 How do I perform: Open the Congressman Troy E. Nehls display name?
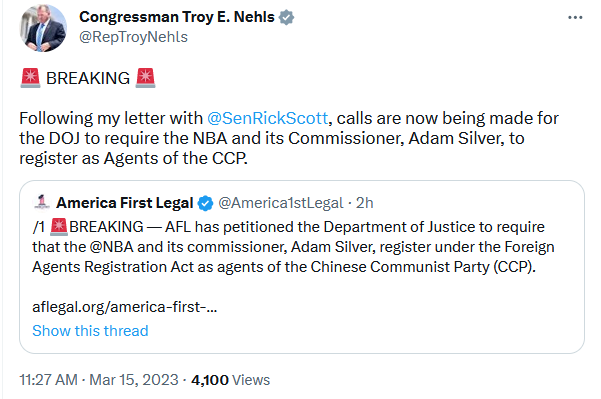point(177,17)
